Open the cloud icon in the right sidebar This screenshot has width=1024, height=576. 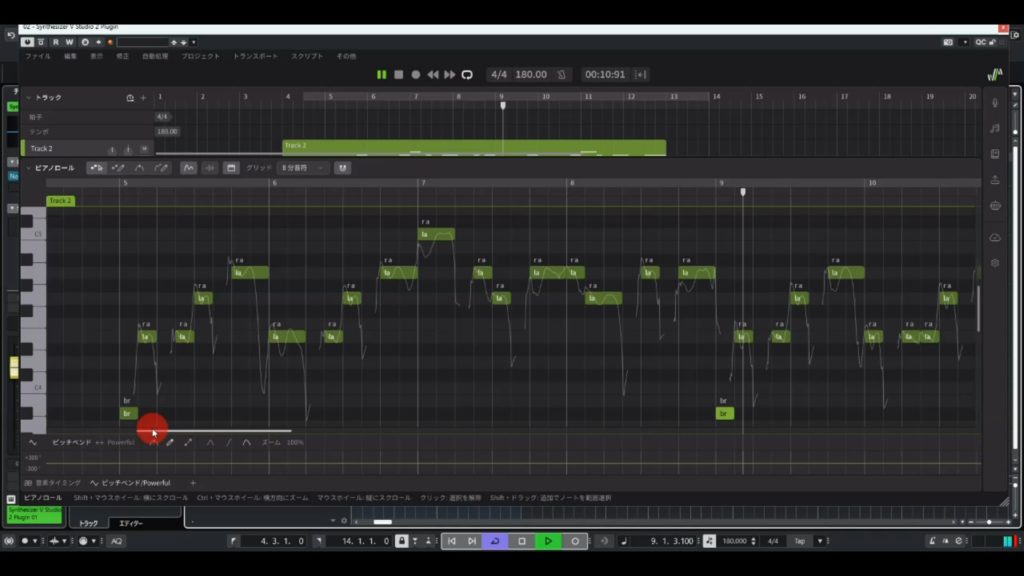point(995,237)
